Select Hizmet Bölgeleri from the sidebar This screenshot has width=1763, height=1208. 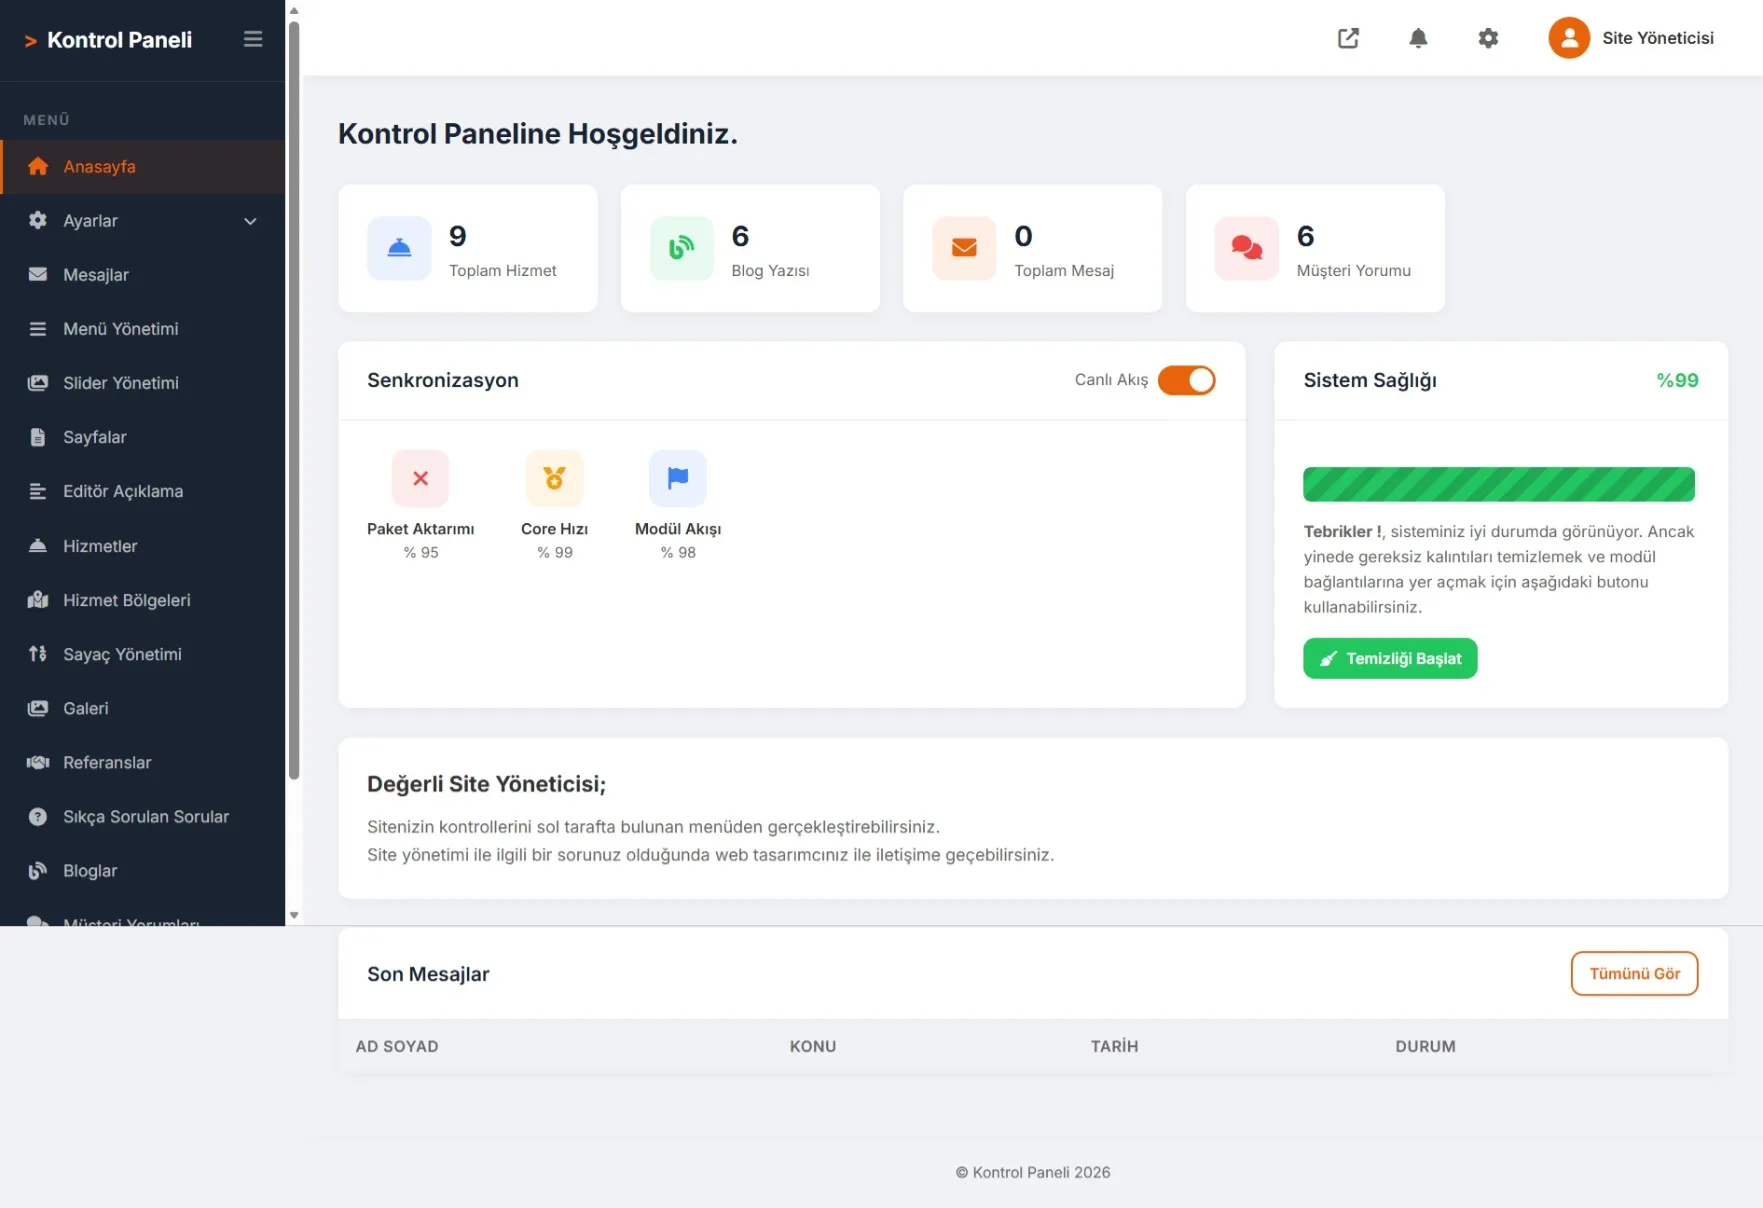tap(126, 600)
